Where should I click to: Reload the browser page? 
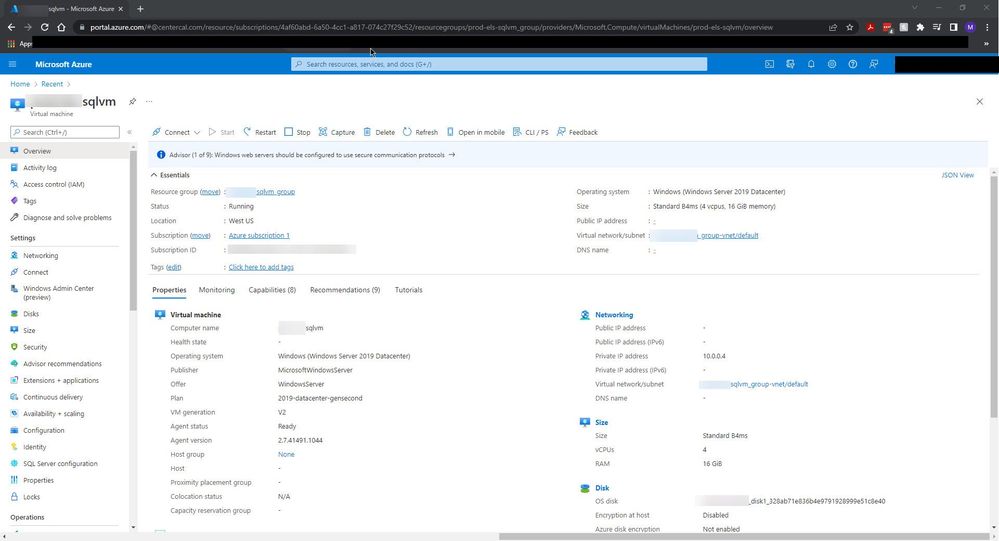tap(45, 27)
